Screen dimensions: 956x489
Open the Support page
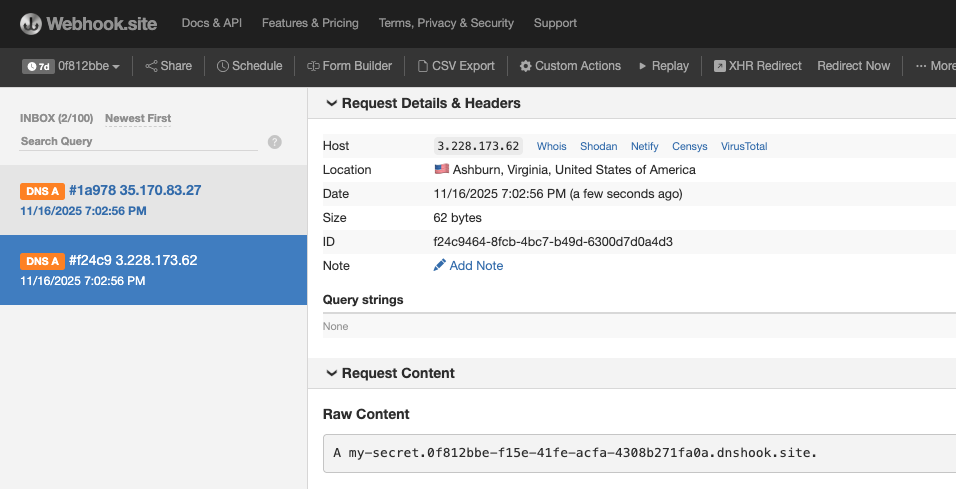pos(555,23)
